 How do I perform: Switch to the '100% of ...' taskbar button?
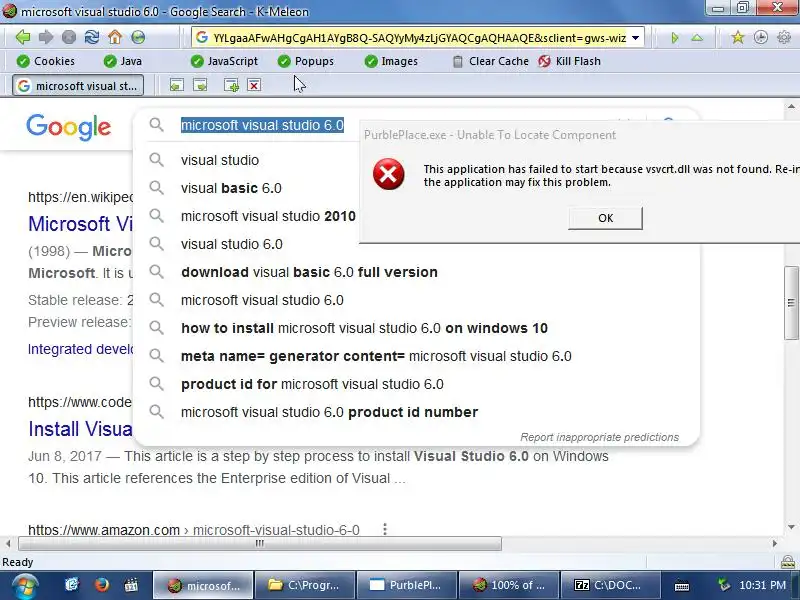click(x=509, y=585)
